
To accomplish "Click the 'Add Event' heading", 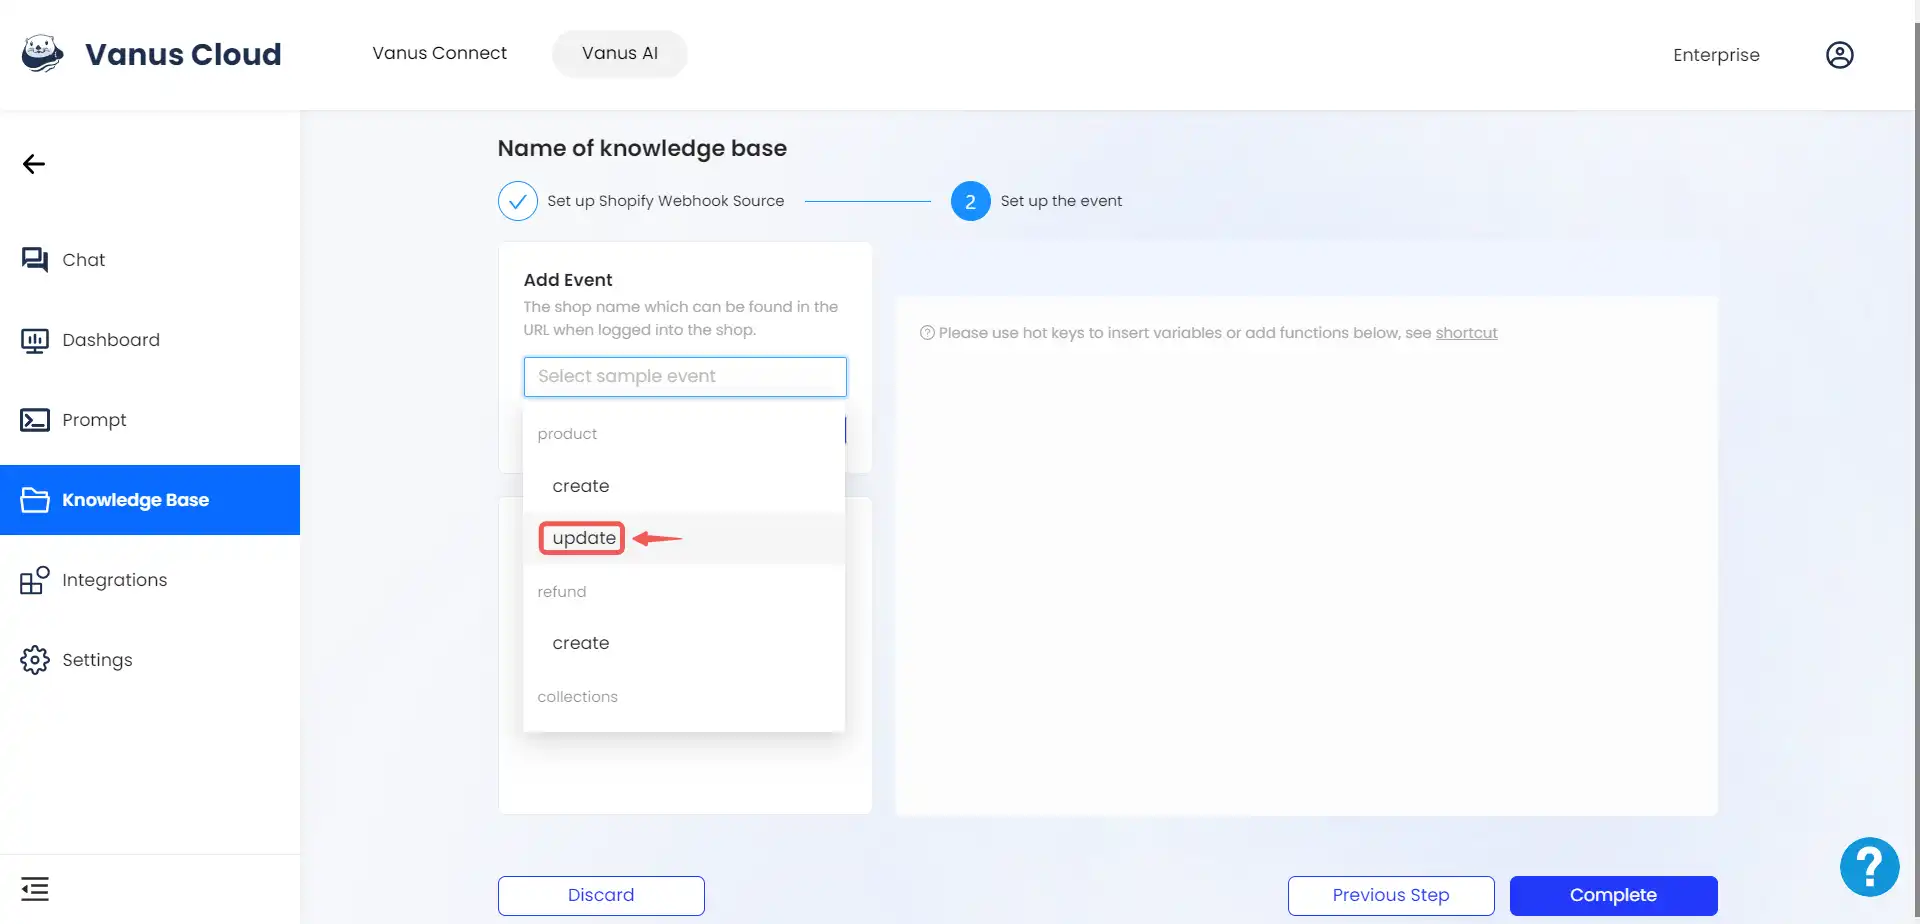I will click(568, 280).
